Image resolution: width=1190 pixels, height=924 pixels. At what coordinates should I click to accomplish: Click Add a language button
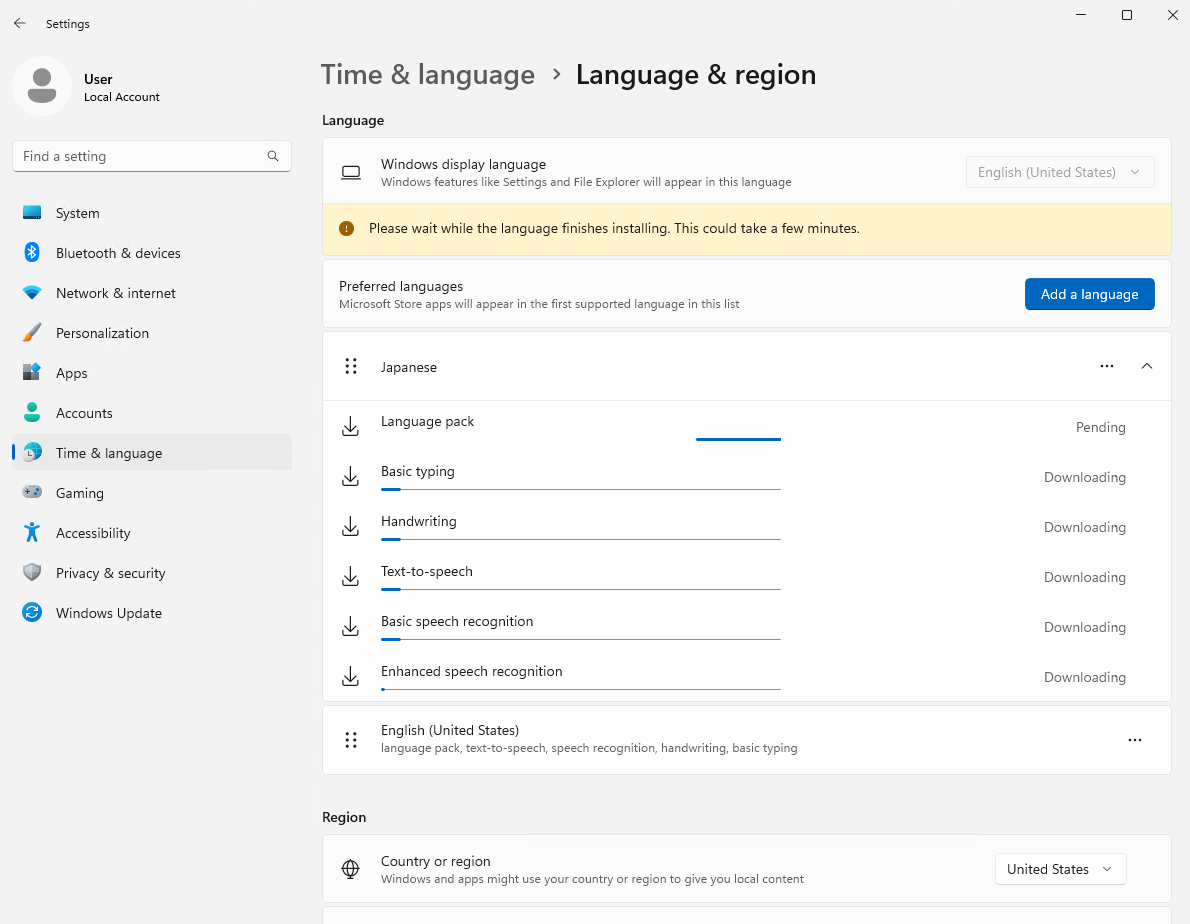[x=1089, y=294]
